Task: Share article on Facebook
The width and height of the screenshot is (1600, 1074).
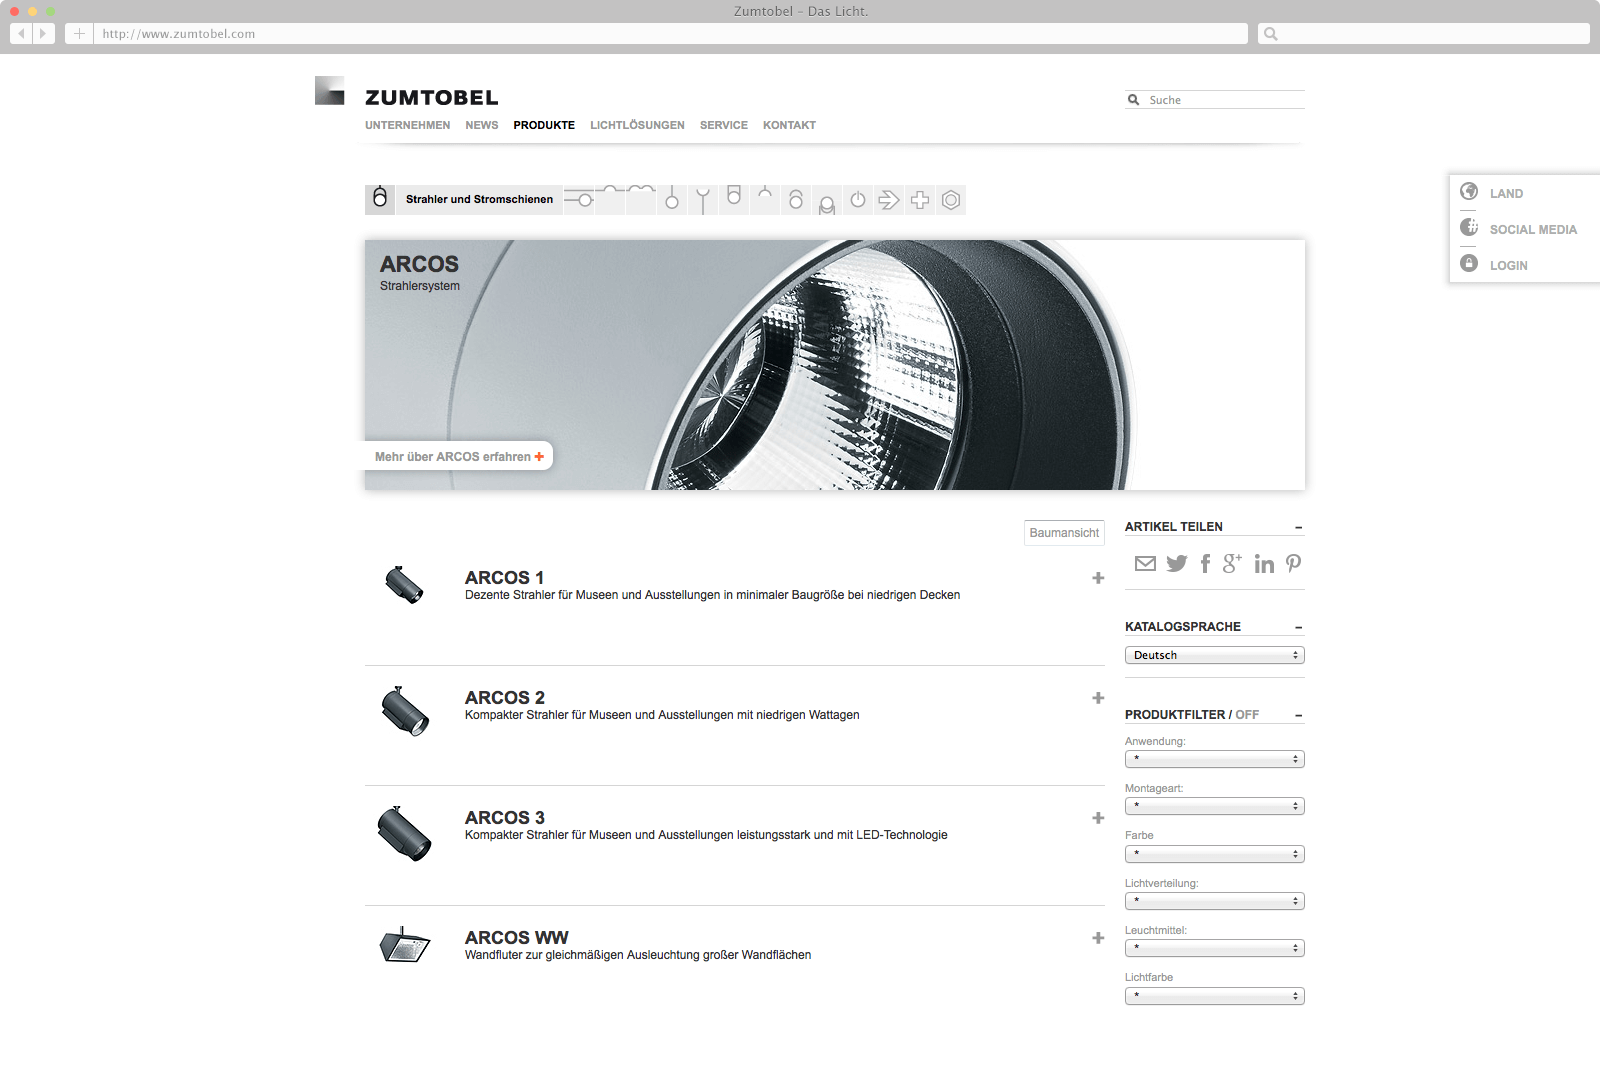Action: coord(1206,564)
